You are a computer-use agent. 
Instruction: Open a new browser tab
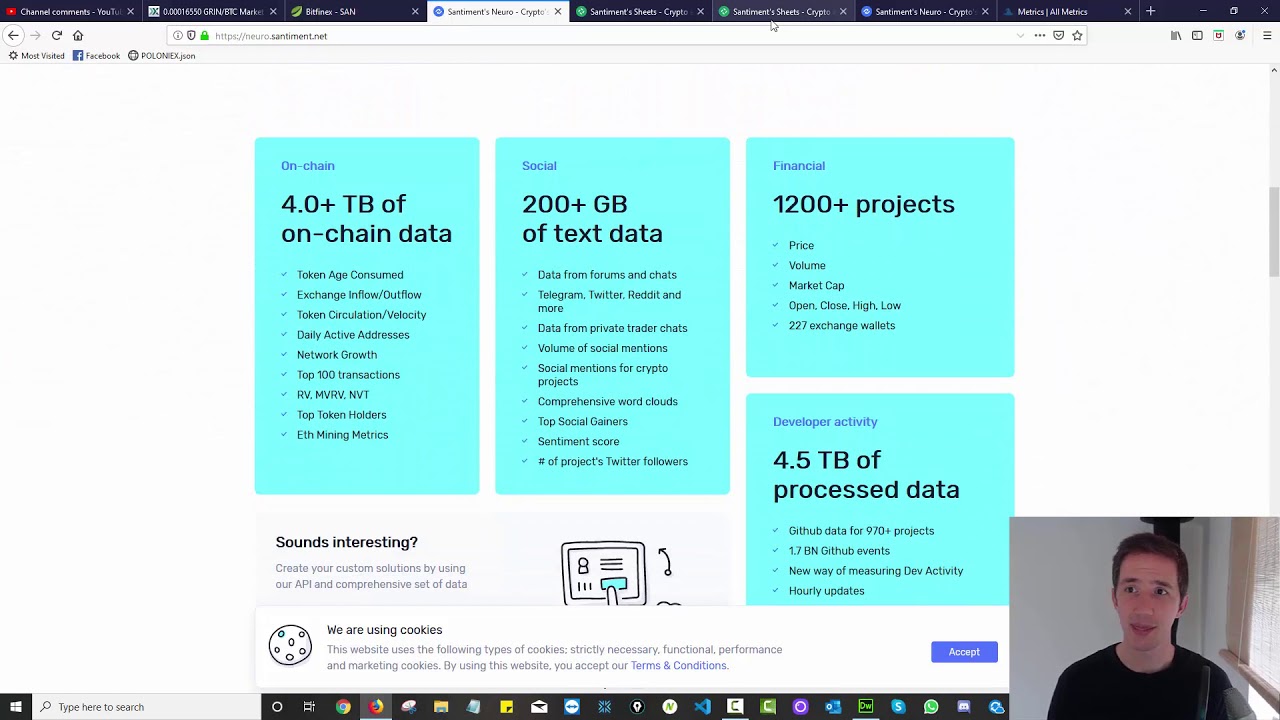[1150, 11]
